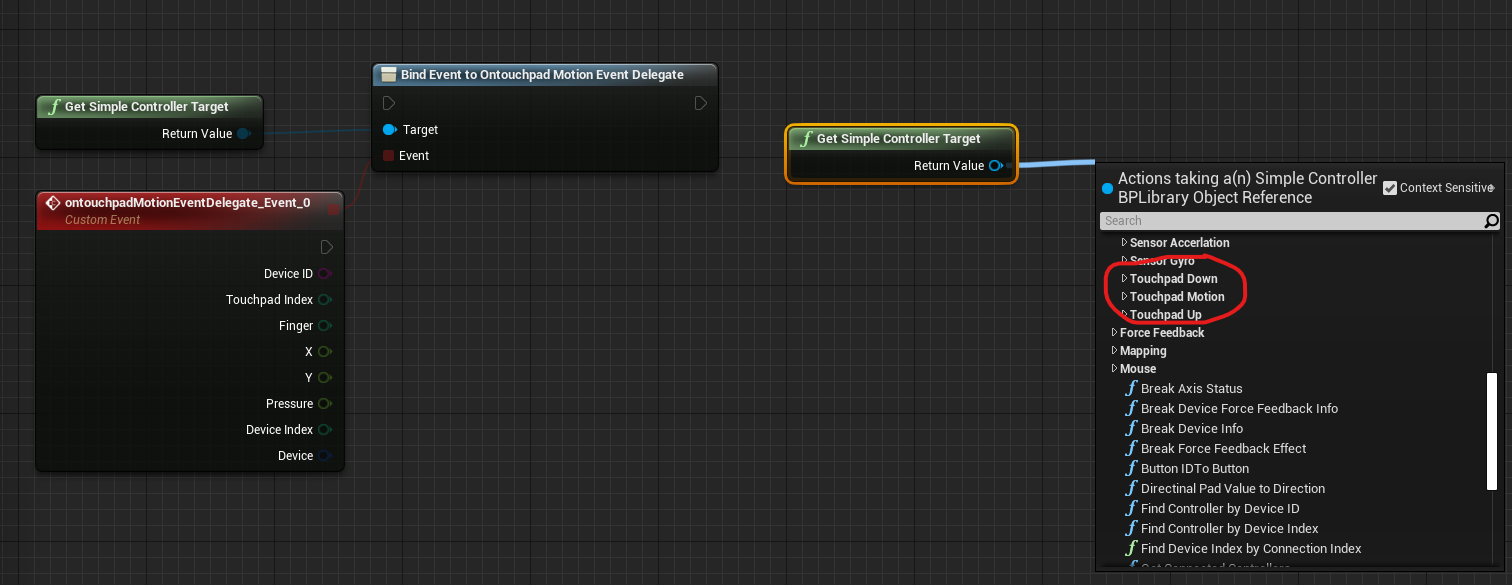
Task: Select the ontouchpadMotionEventDelegate_Event_0 node title
Action: 187,203
